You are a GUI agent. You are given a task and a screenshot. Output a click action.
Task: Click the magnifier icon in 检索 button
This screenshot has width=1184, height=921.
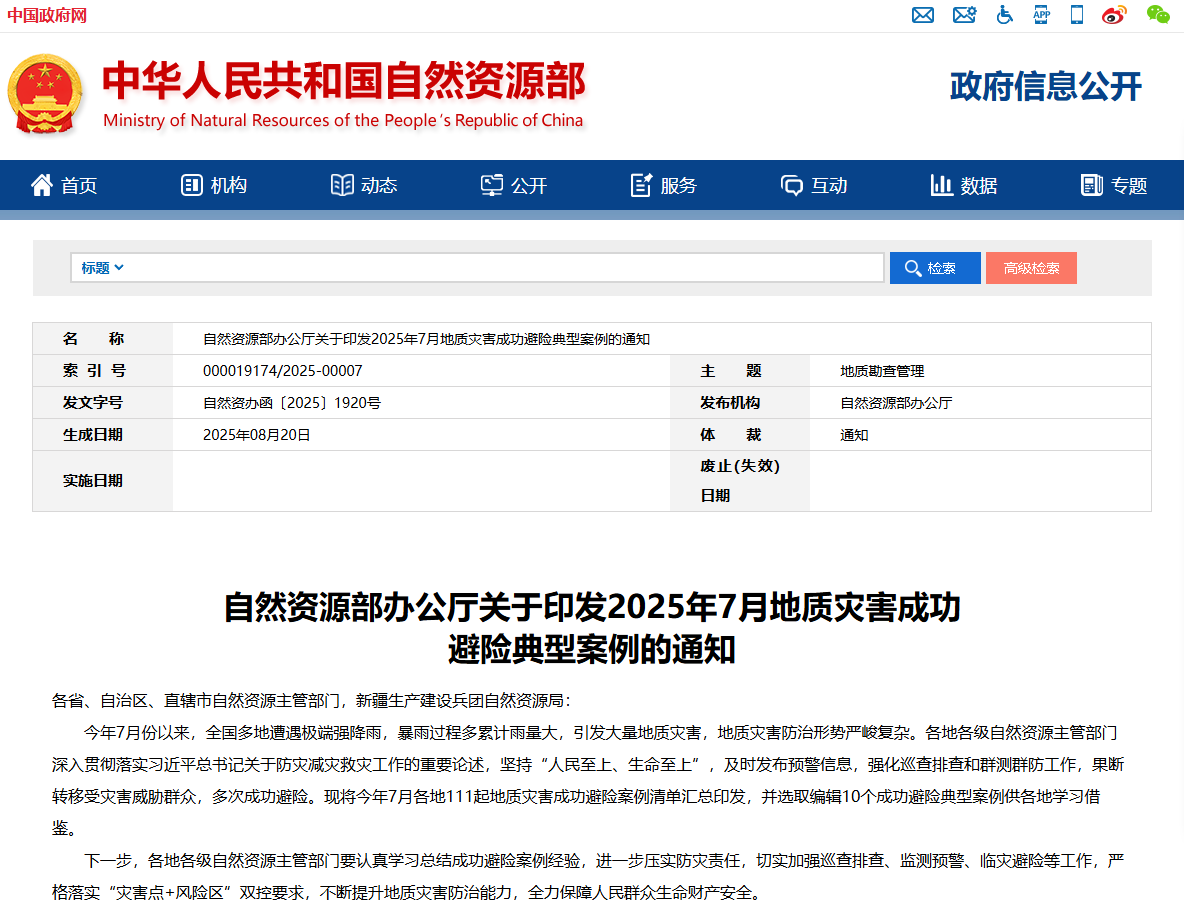(x=912, y=267)
